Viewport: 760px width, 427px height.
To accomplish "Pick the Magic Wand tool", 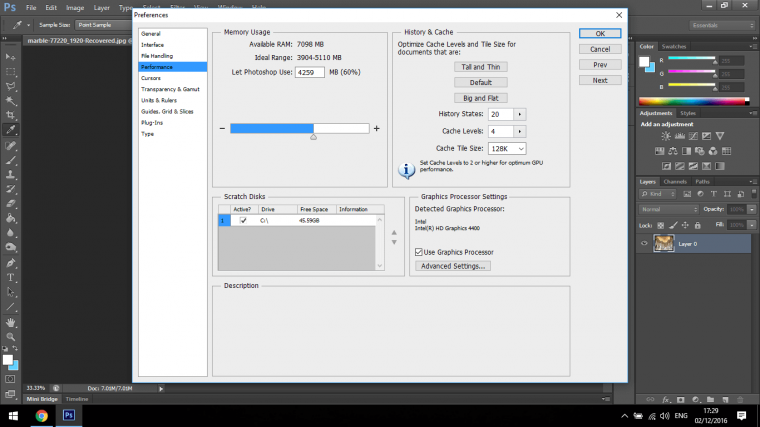I will 10,101.
